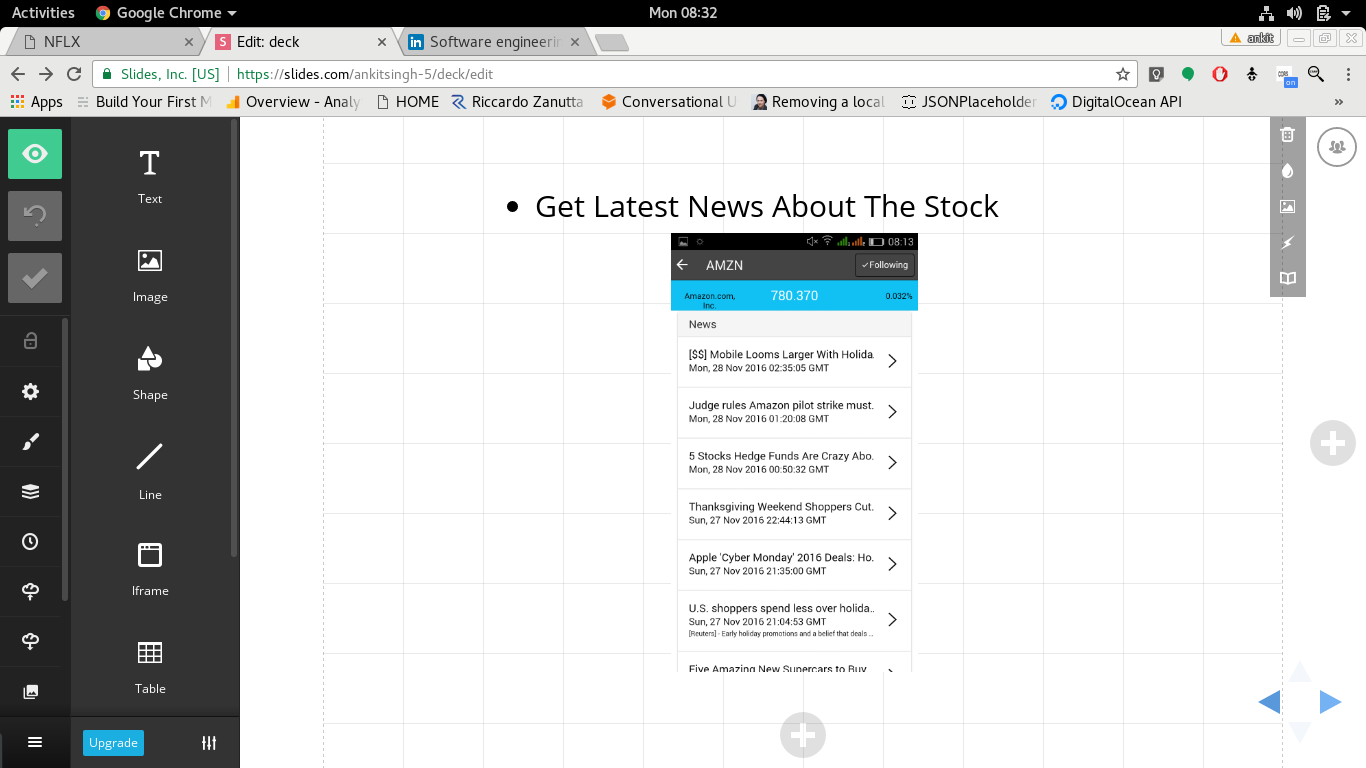Click the browser forward arrow

point(46,74)
